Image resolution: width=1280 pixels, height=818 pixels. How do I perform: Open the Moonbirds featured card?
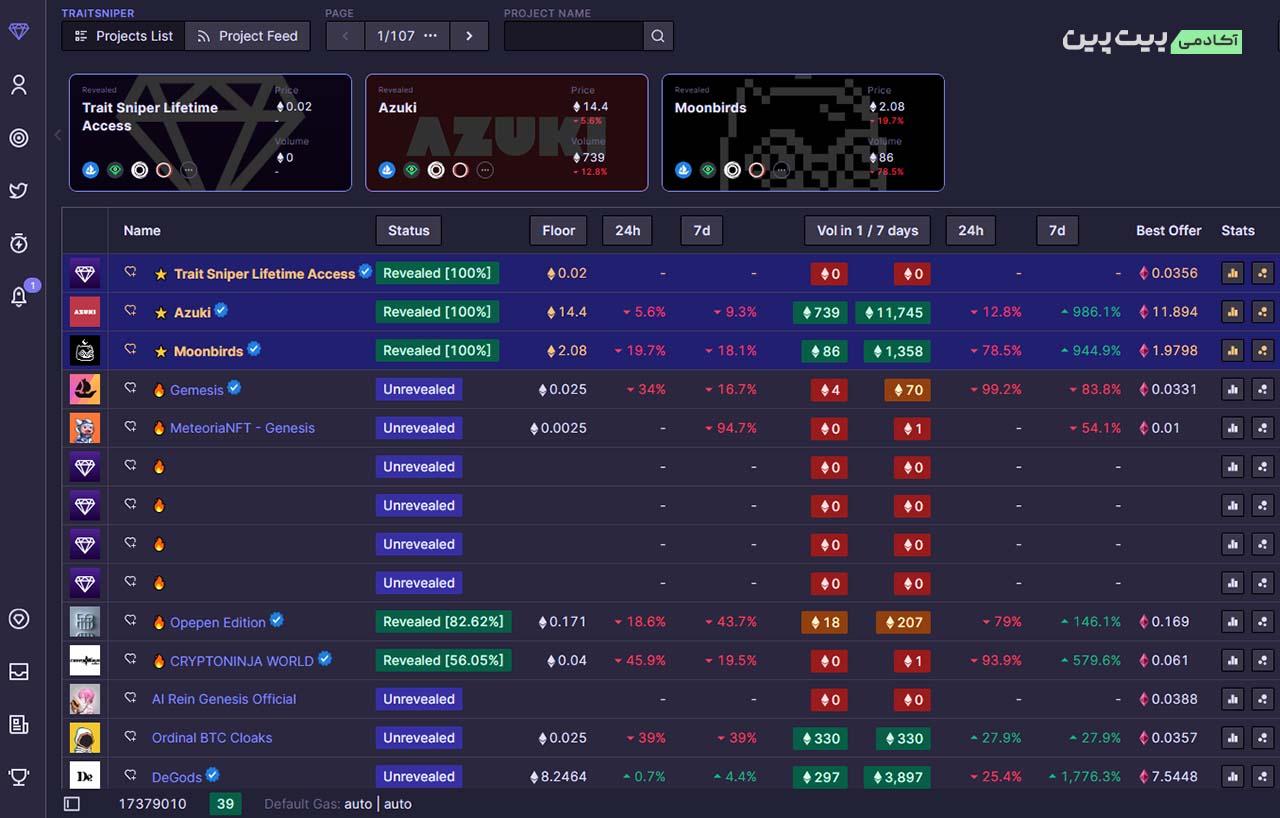click(x=803, y=132)
